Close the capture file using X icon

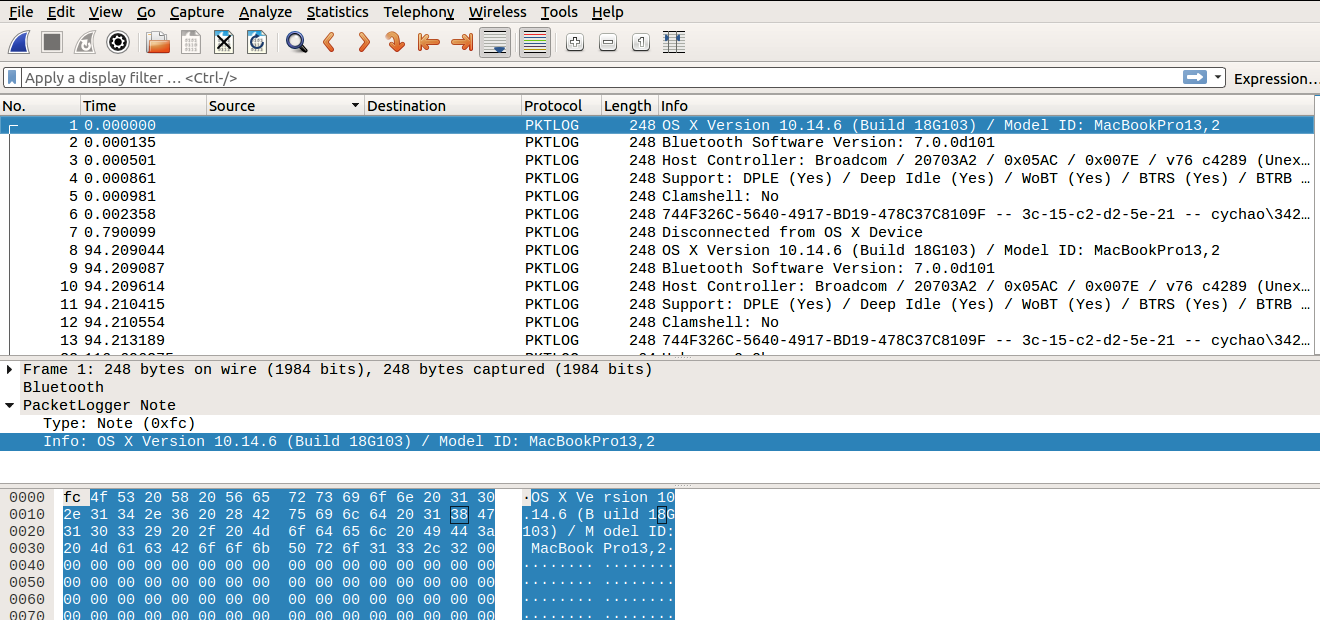[x=224, y=42]
